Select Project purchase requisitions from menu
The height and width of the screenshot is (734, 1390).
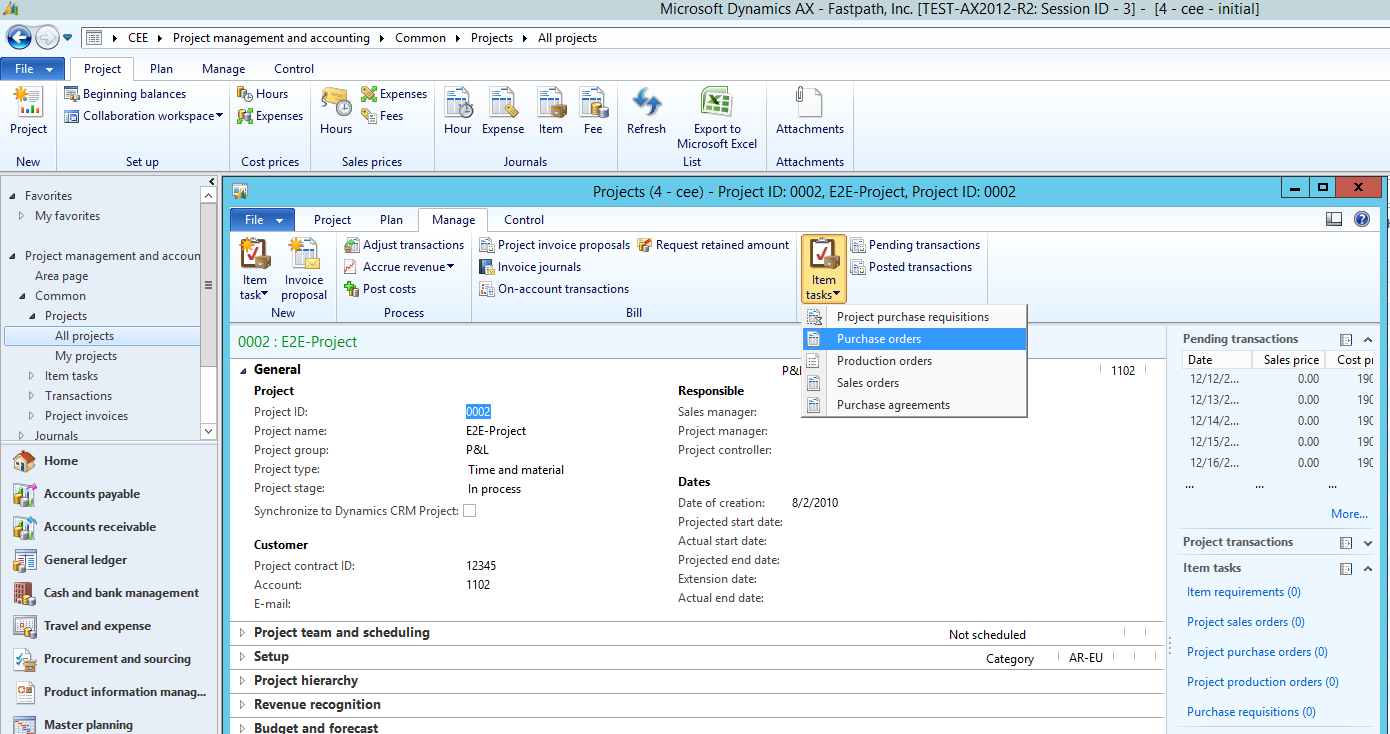click(x=914, y=317)
